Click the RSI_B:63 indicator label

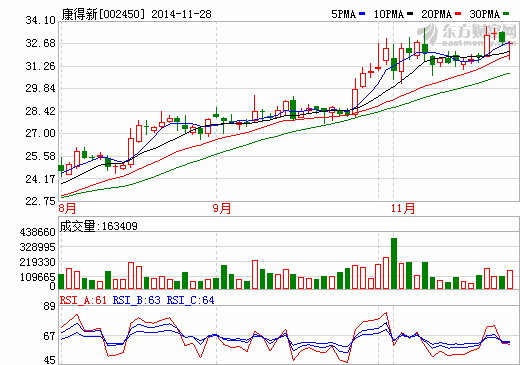(137, 300)
